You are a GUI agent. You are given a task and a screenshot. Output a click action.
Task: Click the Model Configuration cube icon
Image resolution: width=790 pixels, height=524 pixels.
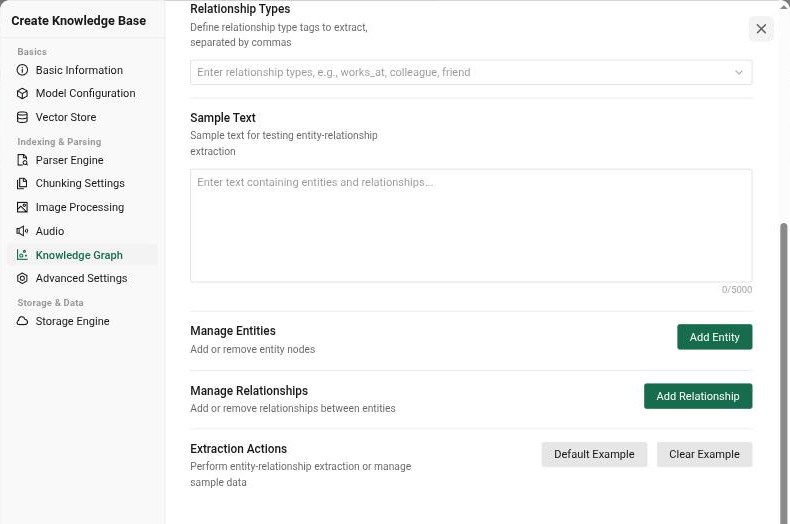(x=22, y=93)
